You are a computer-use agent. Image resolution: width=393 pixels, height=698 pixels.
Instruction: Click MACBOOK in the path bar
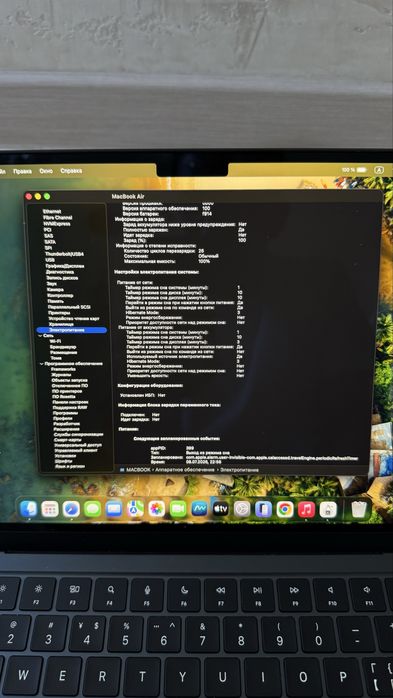point(138,469)
